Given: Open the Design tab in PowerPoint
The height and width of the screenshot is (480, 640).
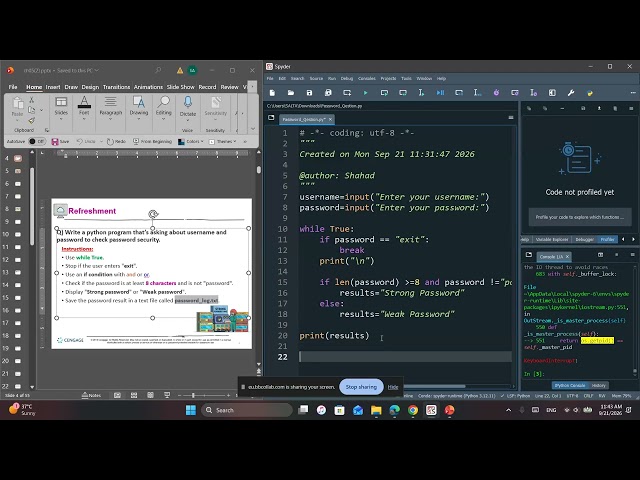Looking at the screenshot, I should click(x=90, y=87).
